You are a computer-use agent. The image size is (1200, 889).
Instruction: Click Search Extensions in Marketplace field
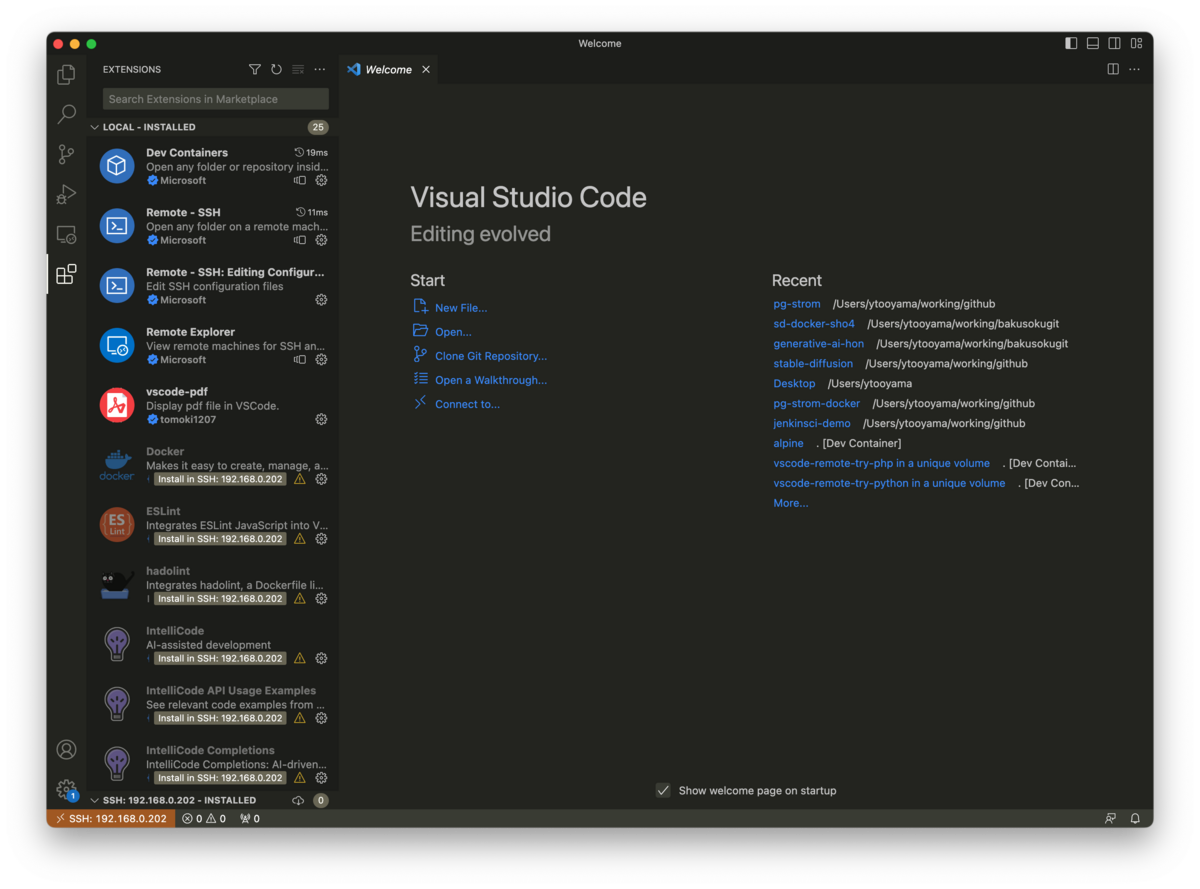215,99
